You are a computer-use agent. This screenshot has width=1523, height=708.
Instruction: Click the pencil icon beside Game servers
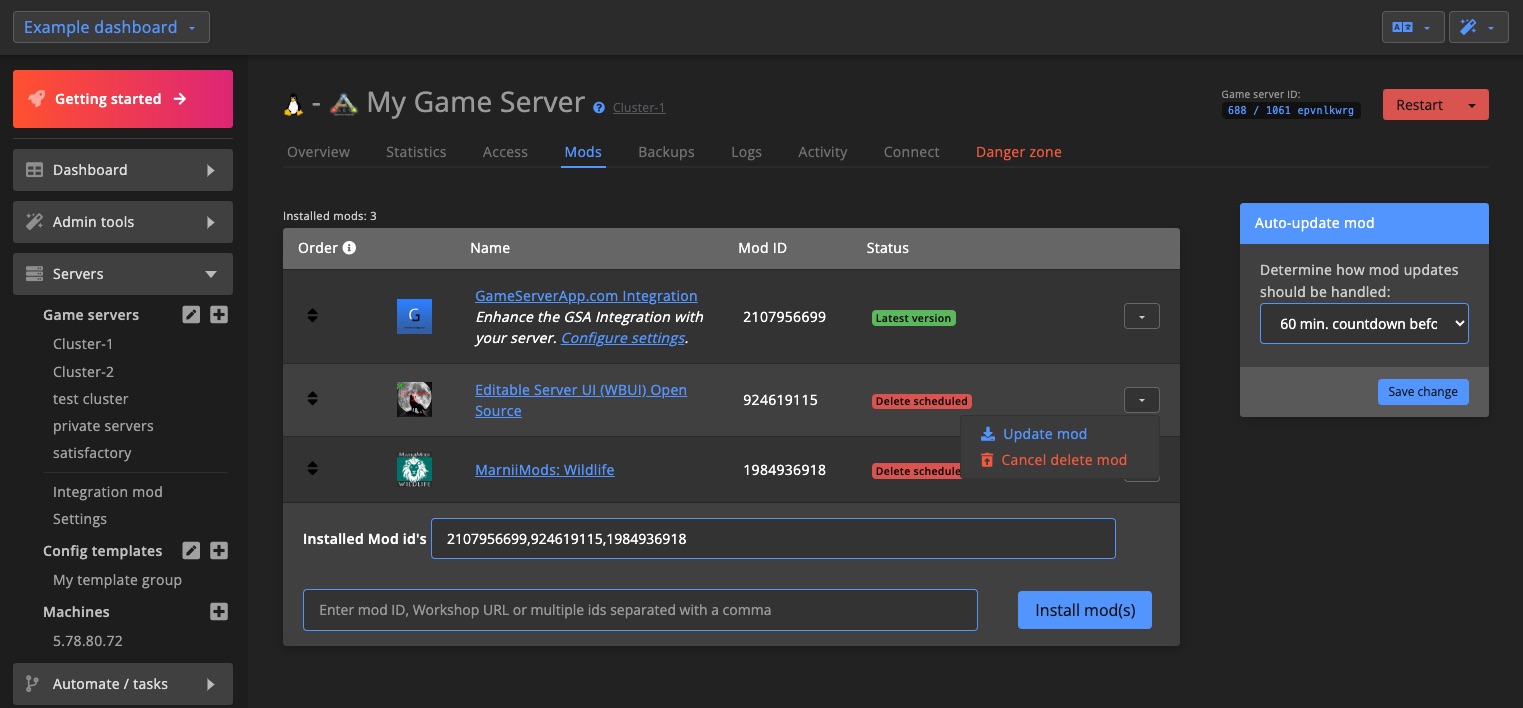click(191, 314)
